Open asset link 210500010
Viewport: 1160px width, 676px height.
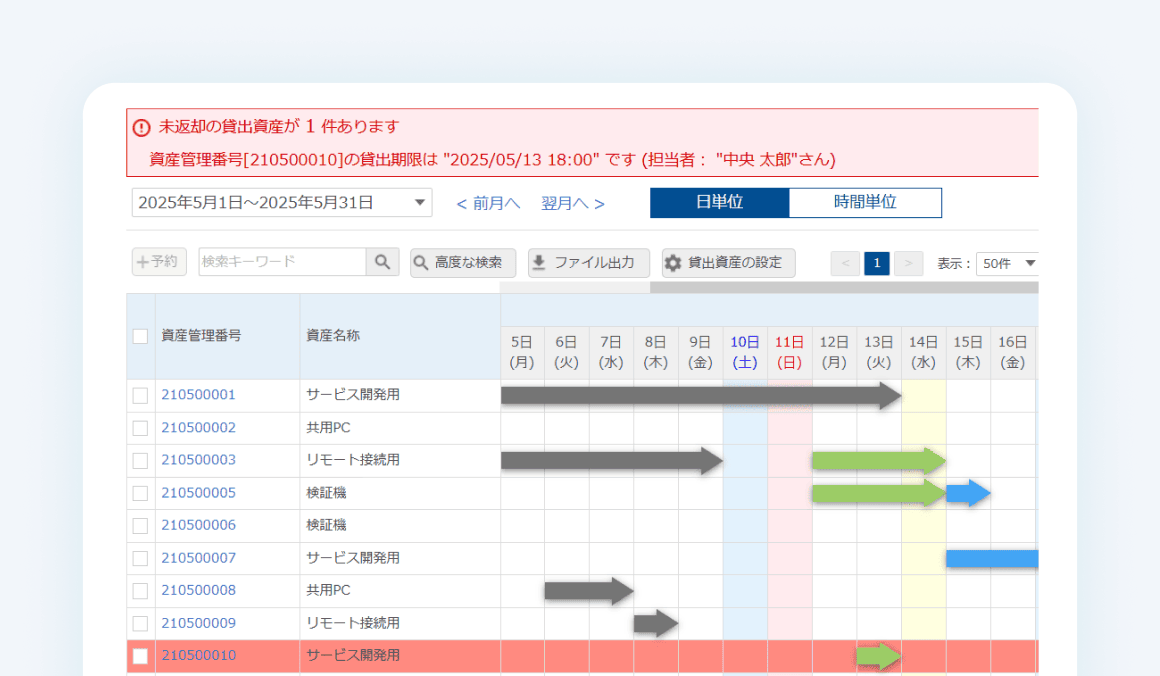(198, 655)
